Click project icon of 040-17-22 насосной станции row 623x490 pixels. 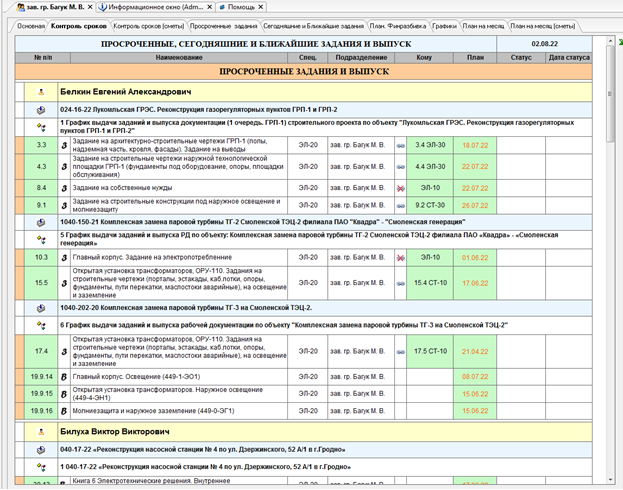click(41, 450)
